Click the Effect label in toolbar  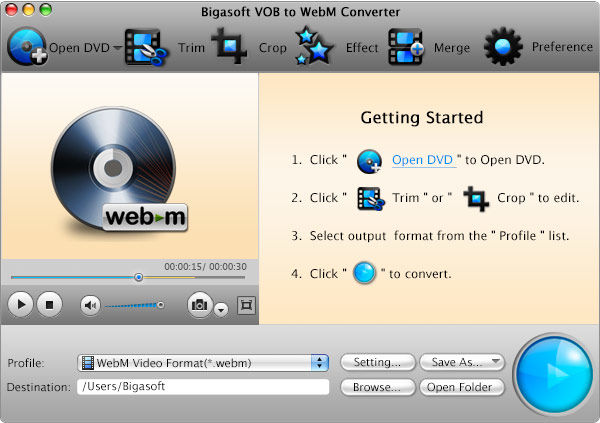pos(362,48)
